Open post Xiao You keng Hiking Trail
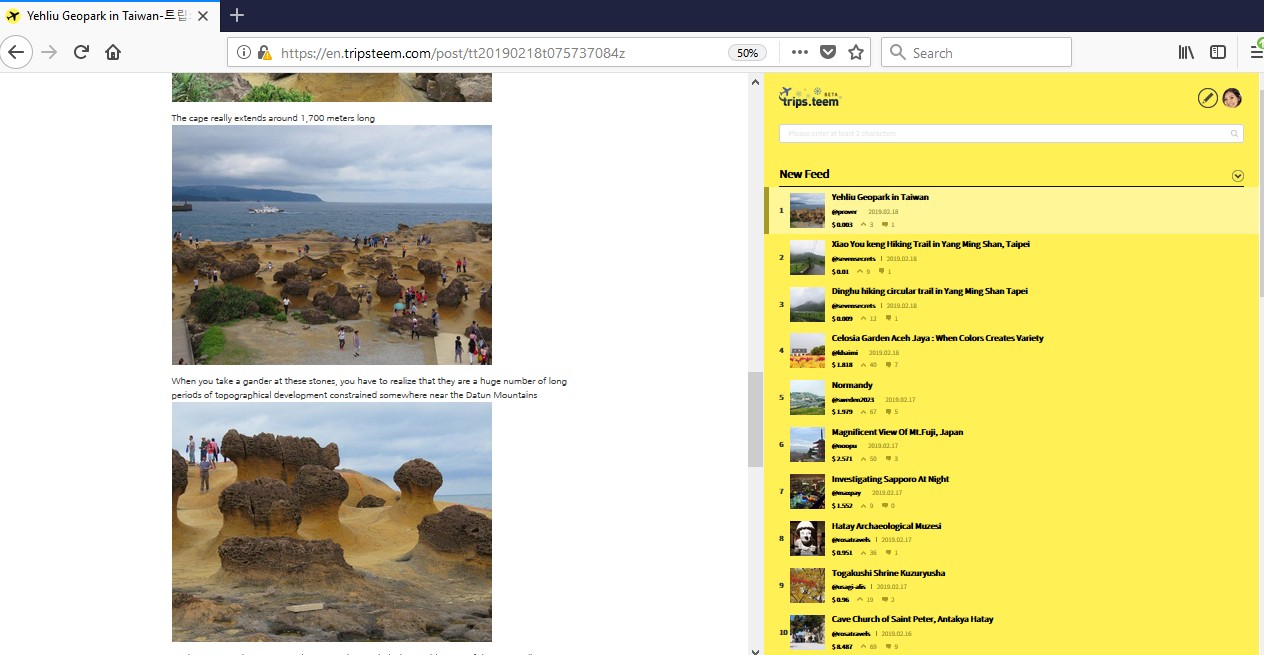The height and width of the screenshot is (655, 1264). 931,244
